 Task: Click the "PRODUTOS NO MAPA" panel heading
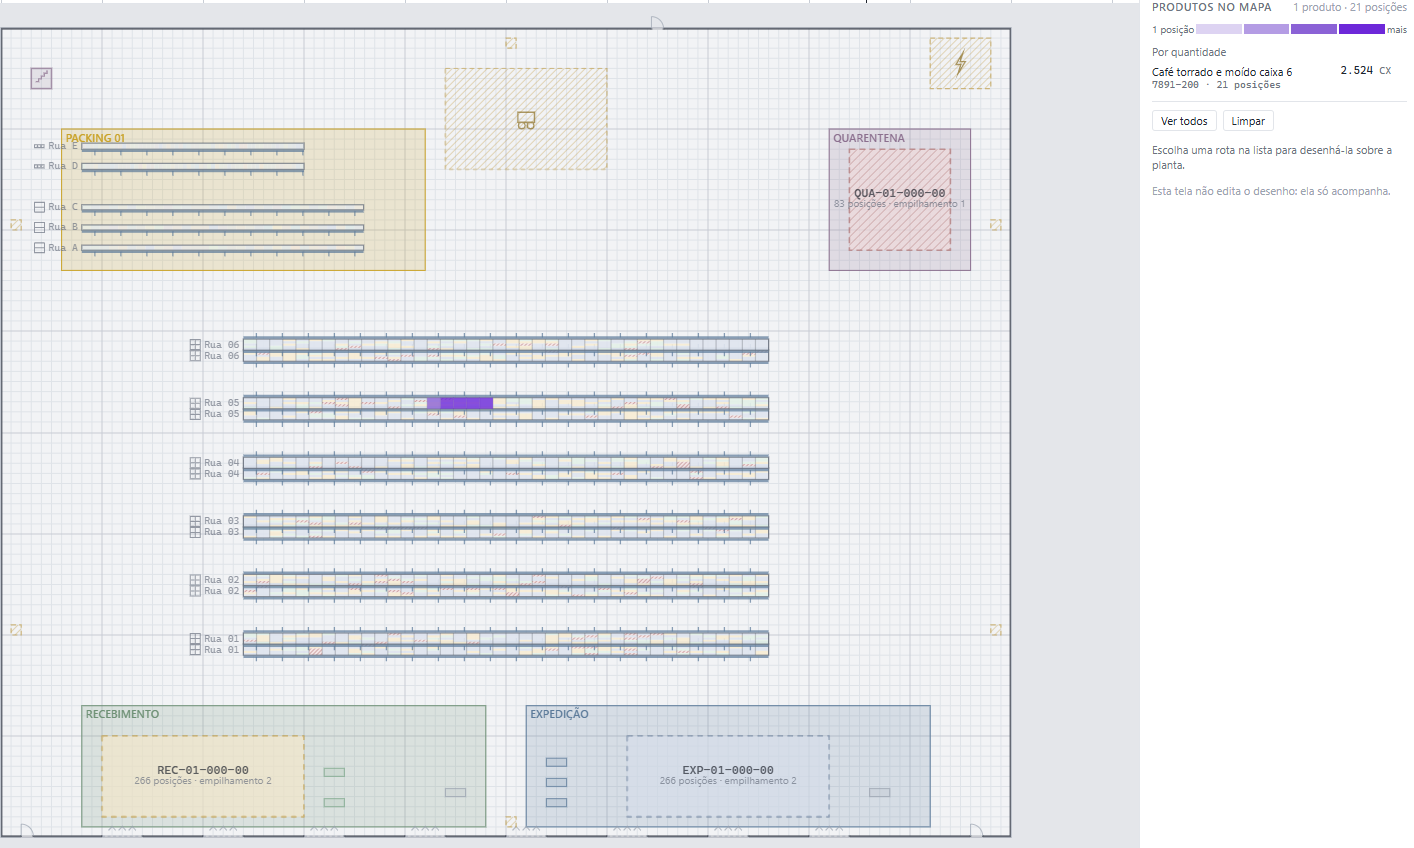click(x=1212, y=7)
